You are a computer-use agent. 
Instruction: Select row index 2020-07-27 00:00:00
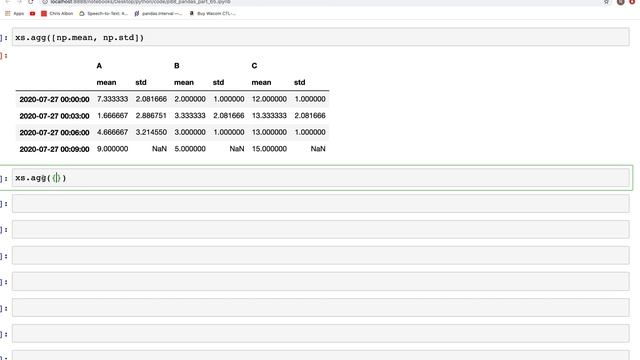tap(54, 99)
